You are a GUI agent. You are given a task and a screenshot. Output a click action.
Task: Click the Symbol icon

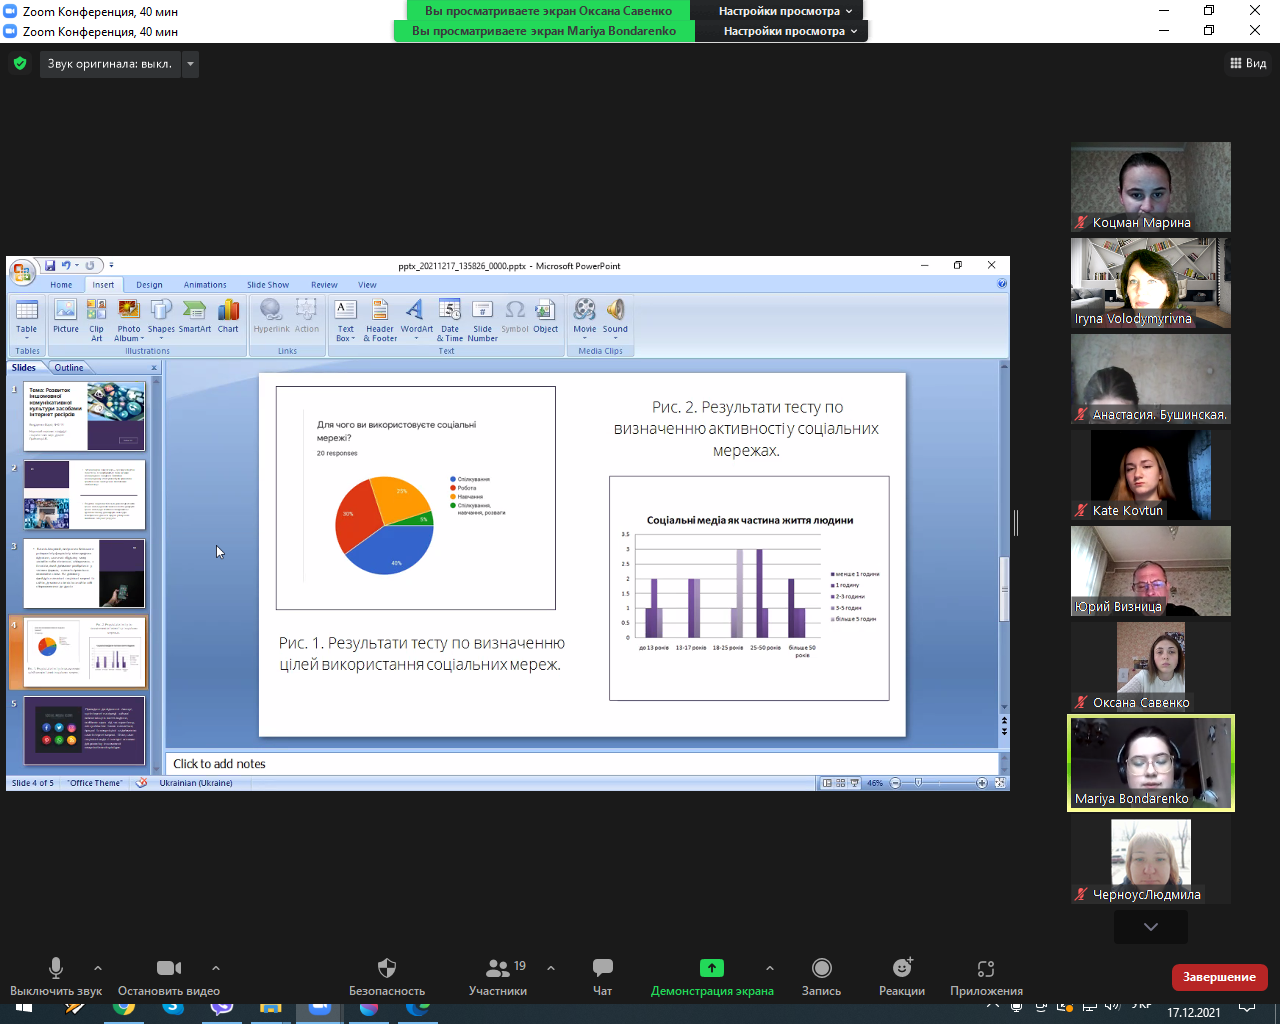click(x=515, y=315)
